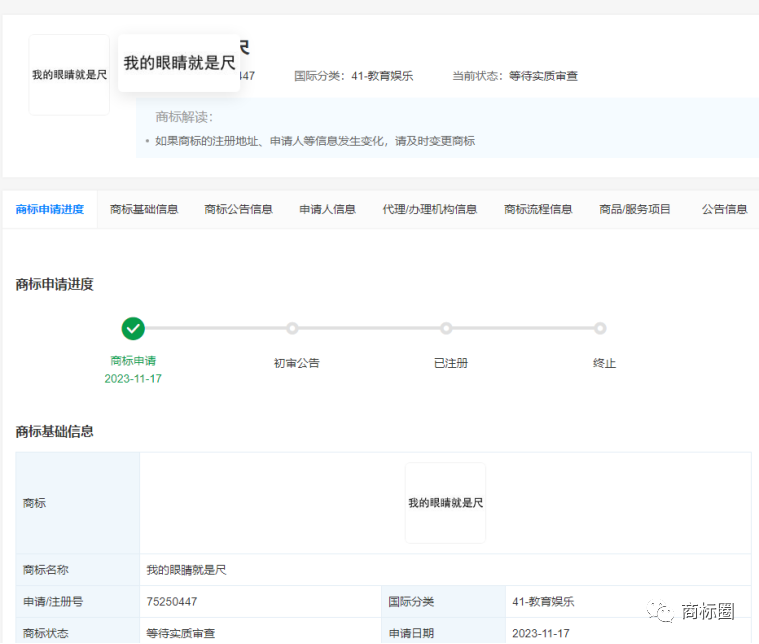This screenshot has width=759, height=644.
Task: Open the trademark image in 商标 table row
Action: click(445, 503)
